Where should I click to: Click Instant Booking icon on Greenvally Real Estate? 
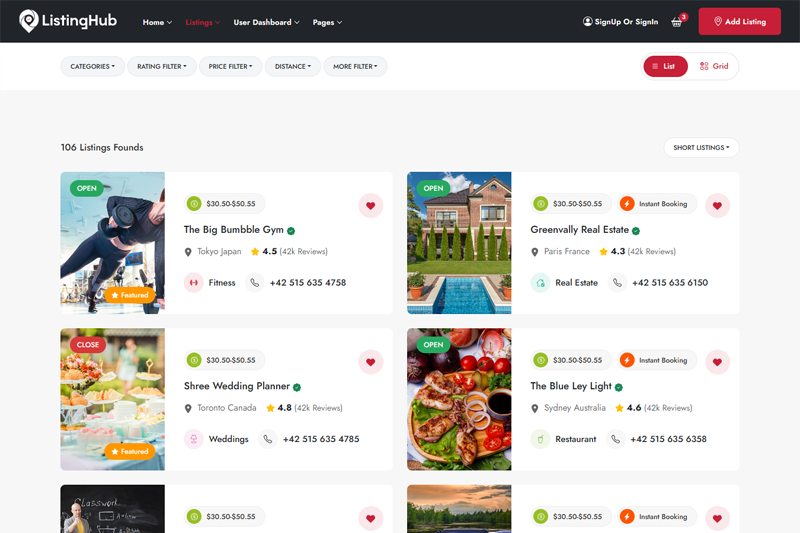(x=627, y=204)
